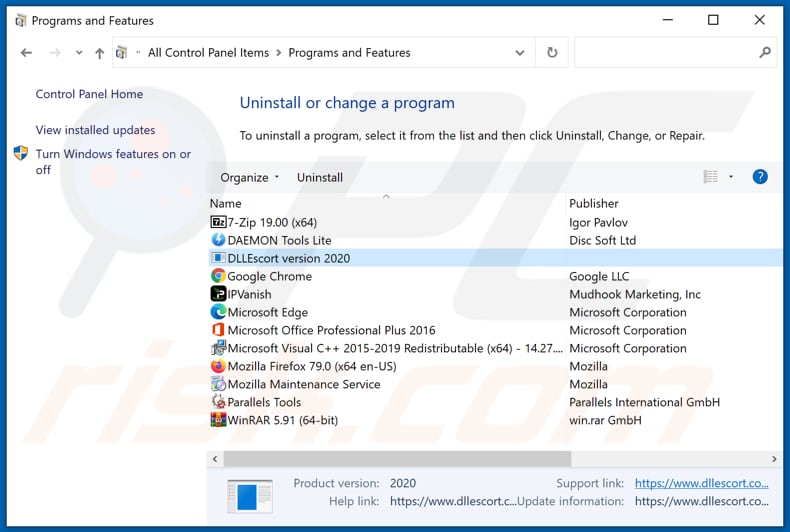The width and height of the screenshot is (790, 532).
Task: Open the view options dropdown arrow
Action: (731, 177)
